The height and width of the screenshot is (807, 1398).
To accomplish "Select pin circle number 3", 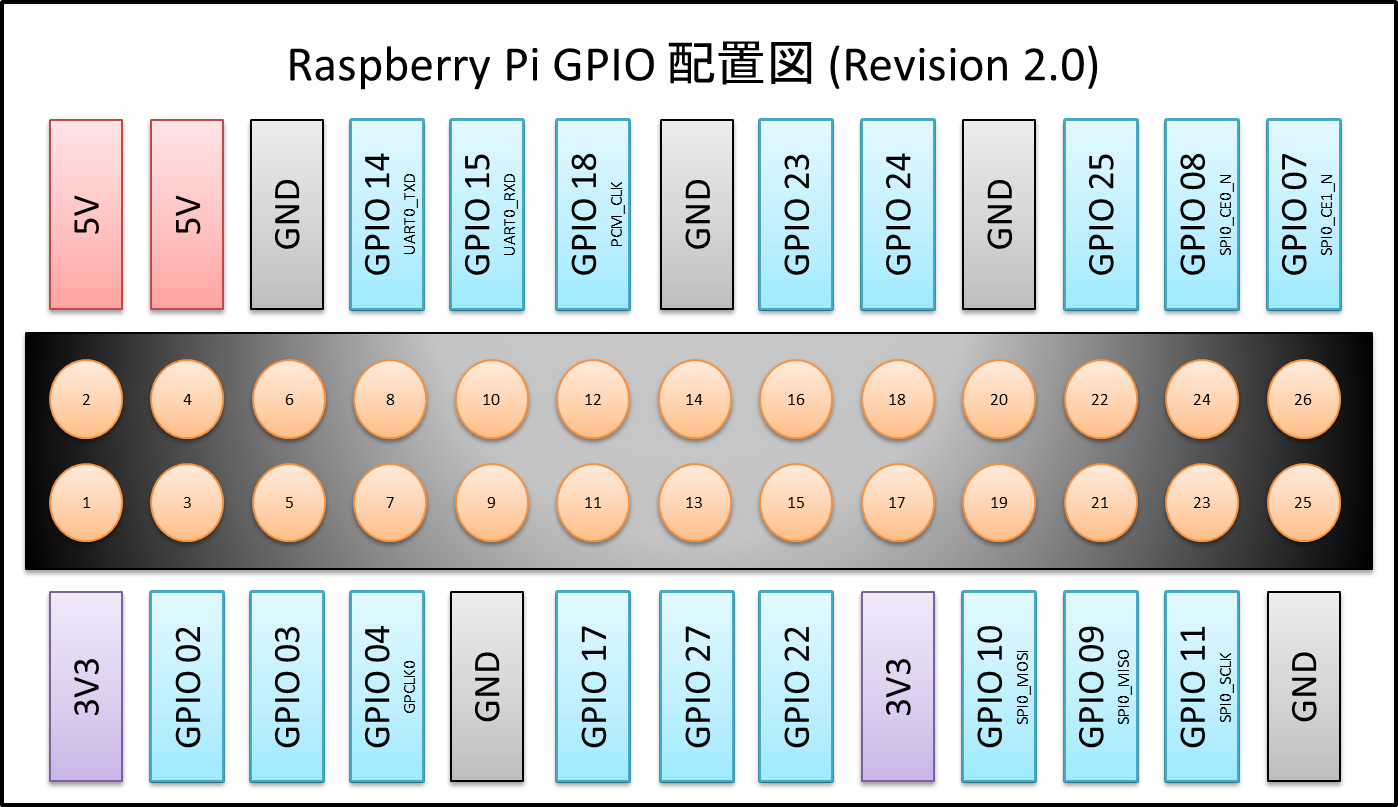I will [187, 503].
